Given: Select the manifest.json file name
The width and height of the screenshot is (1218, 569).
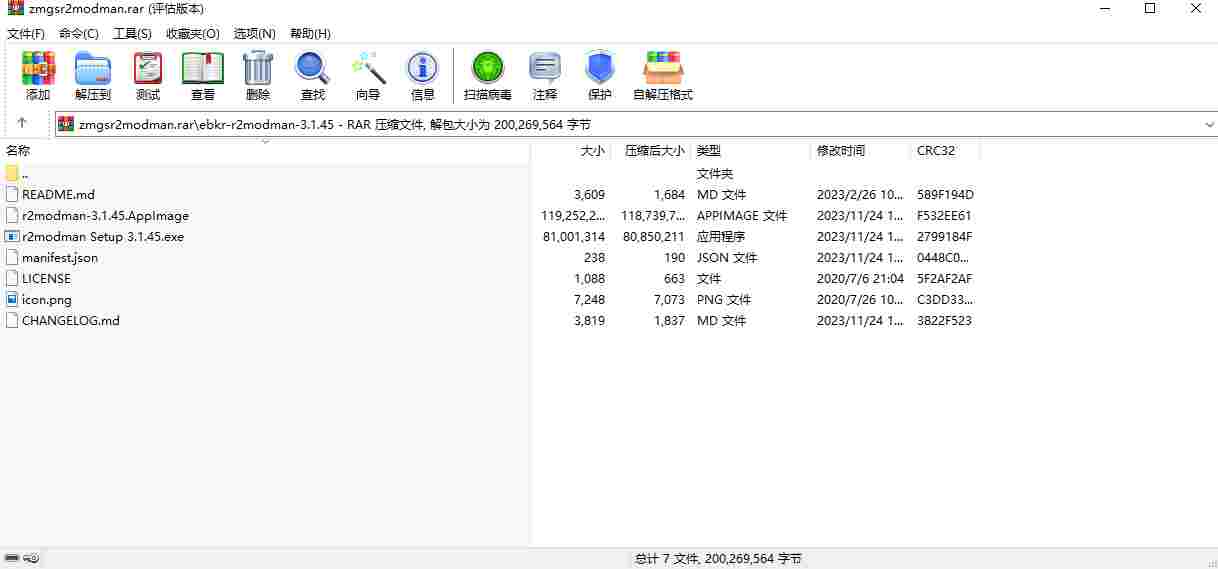Looking at the screenshot, I should (x=60, y=257).
